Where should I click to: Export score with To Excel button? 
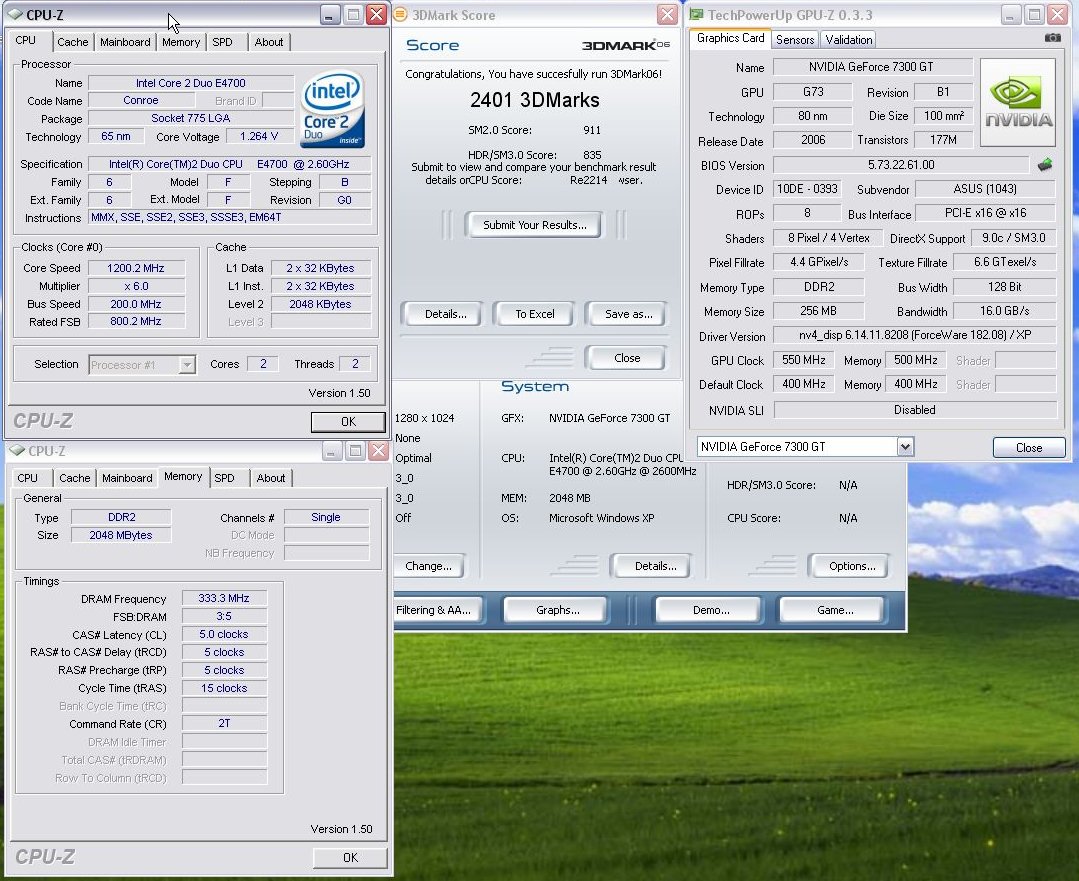[x=535, y=314]
